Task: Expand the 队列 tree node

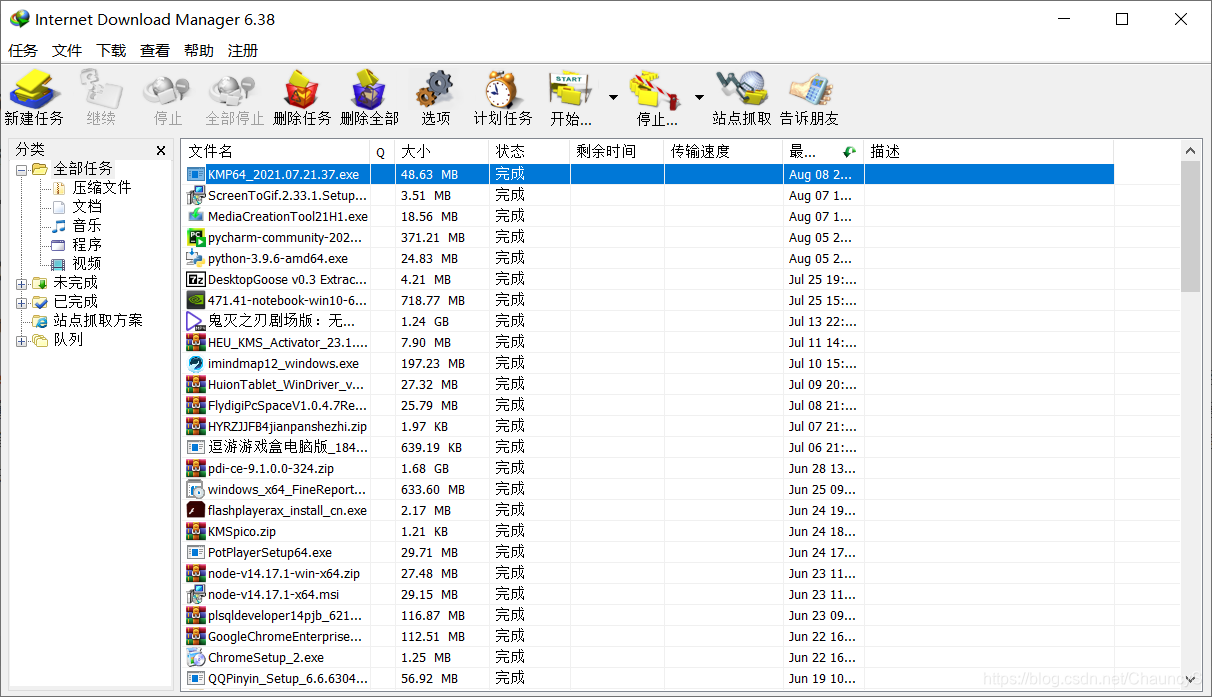Action: click(22, 340)
